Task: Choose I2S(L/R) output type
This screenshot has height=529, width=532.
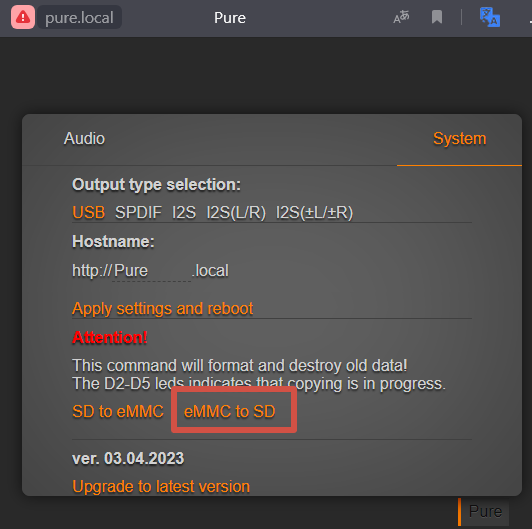Action: point(236,213)
